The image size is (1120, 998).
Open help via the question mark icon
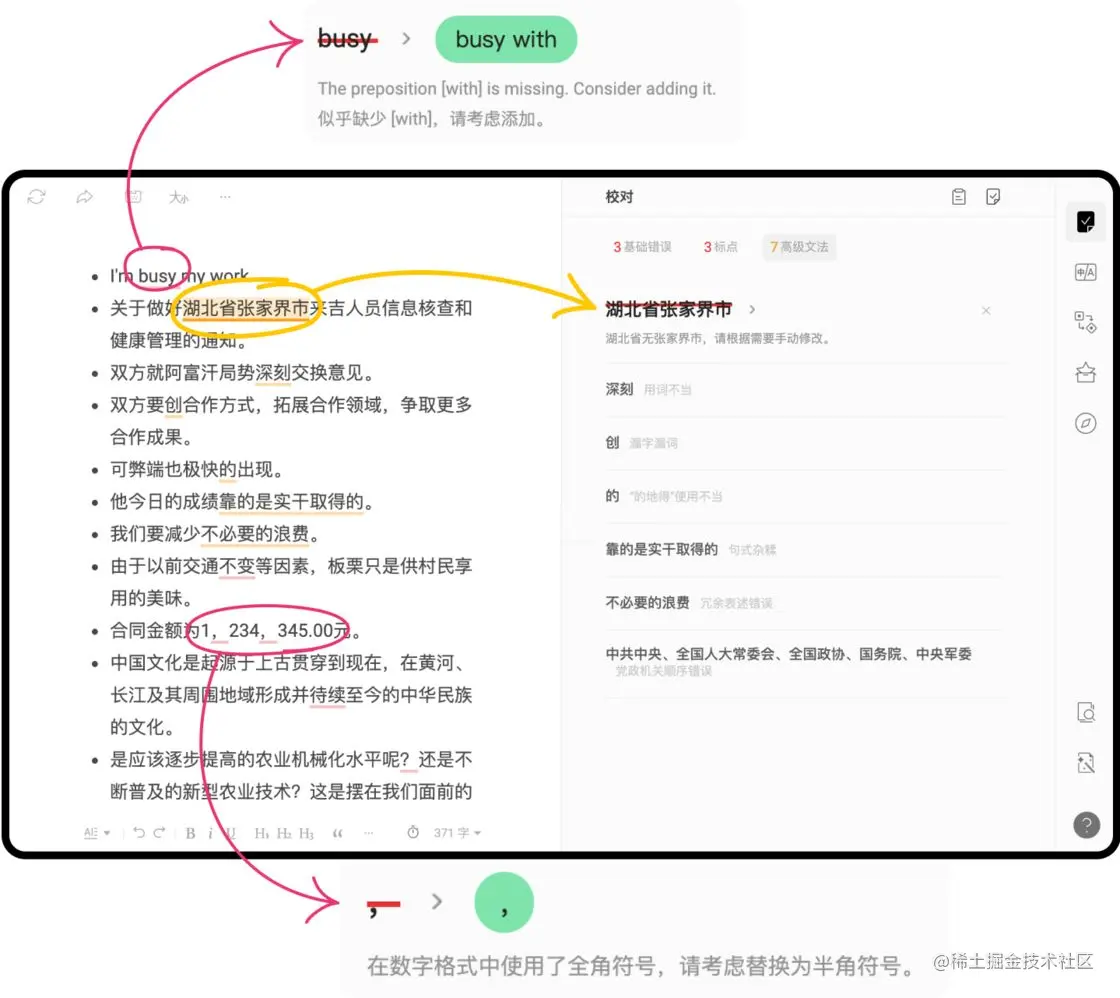coord(1086,825)
